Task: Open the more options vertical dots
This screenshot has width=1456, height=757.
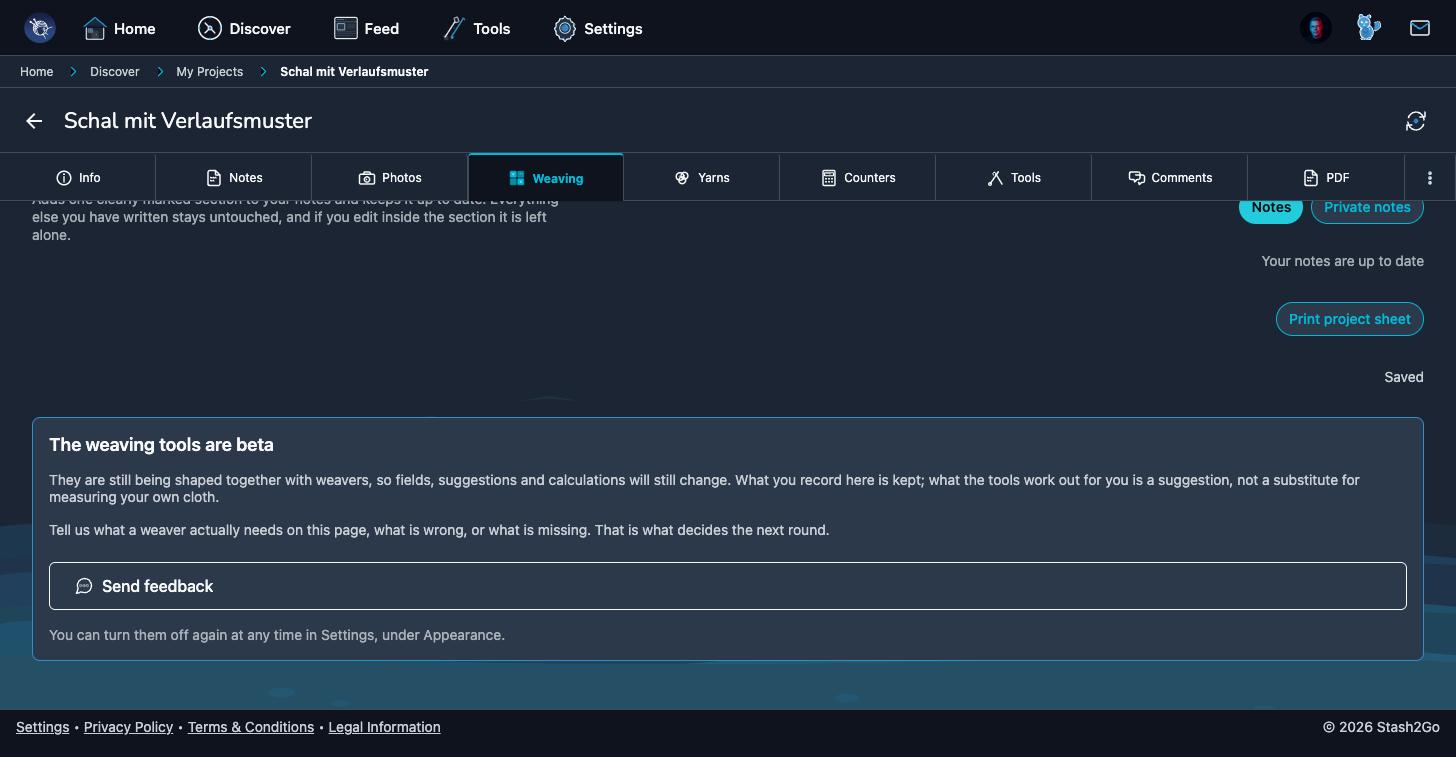Action: pos(1430,178)
